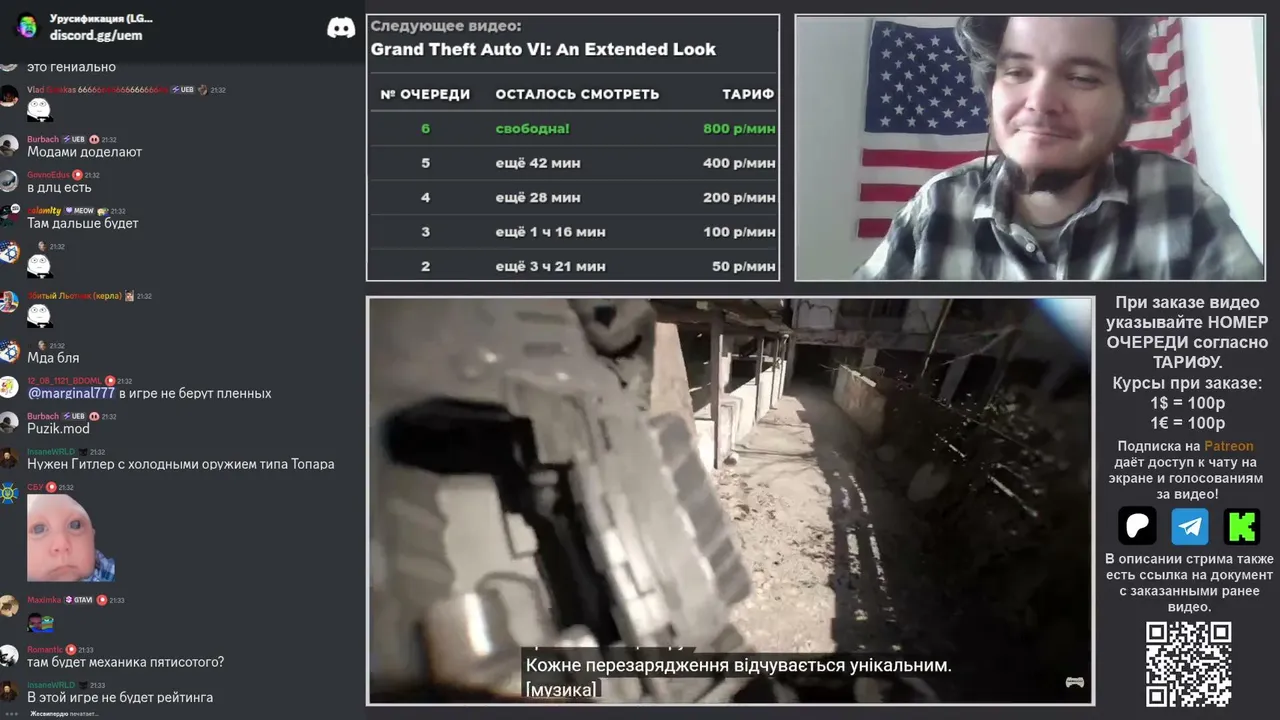Open the Patreon icon under the subscription text
The image size is (1280, 720).
click(1137, 526)
